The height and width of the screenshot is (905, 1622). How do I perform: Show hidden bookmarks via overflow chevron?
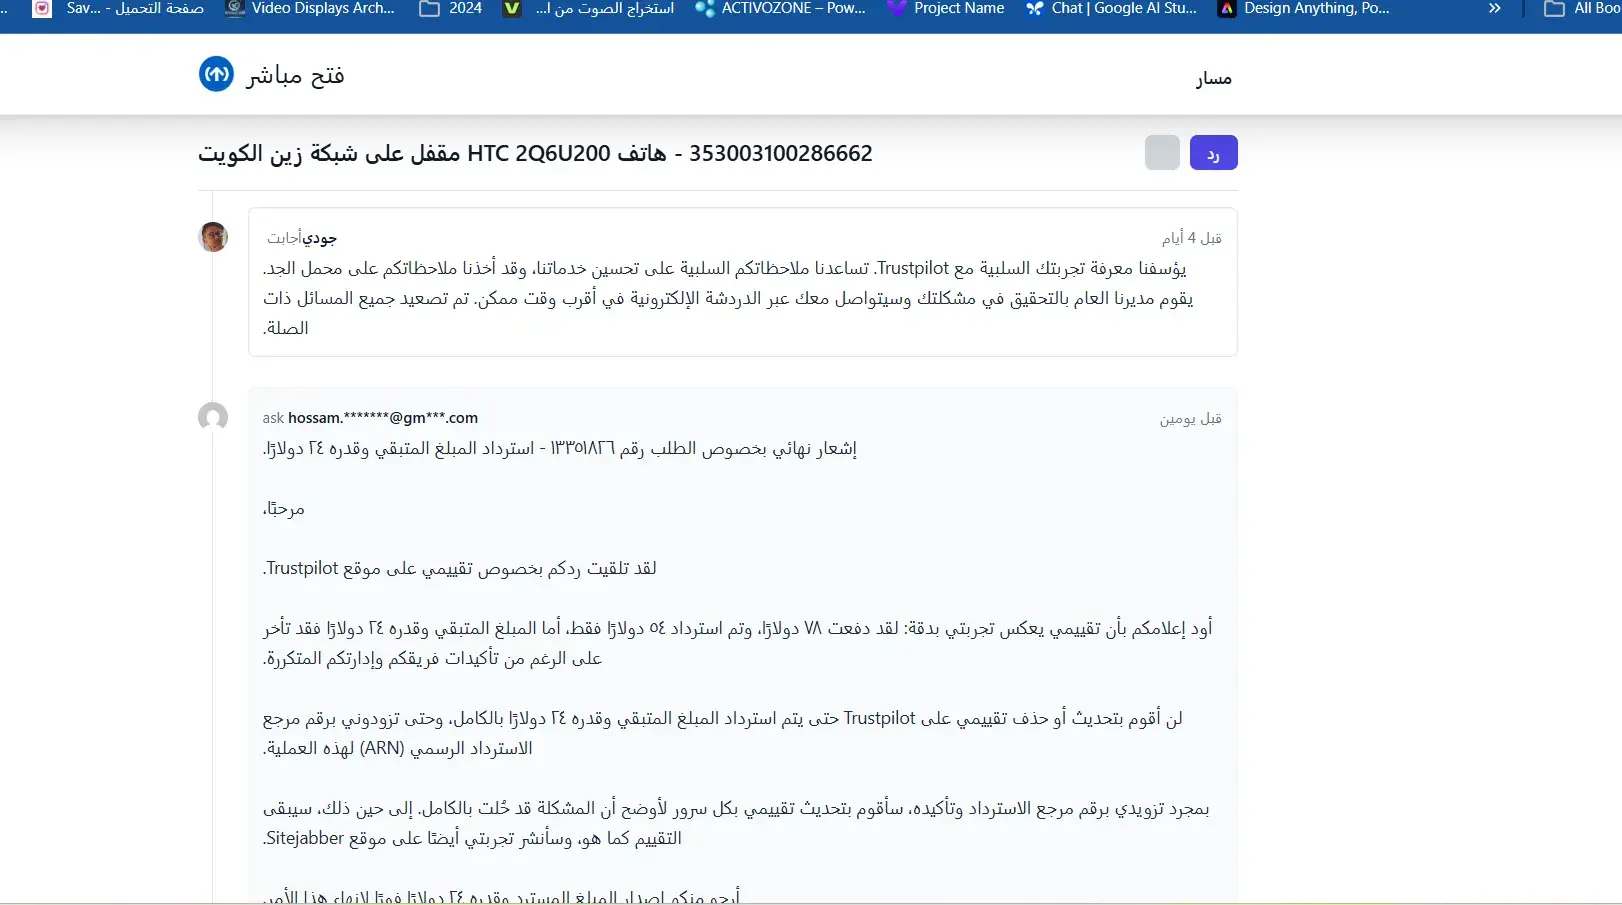click(1494, 8)
